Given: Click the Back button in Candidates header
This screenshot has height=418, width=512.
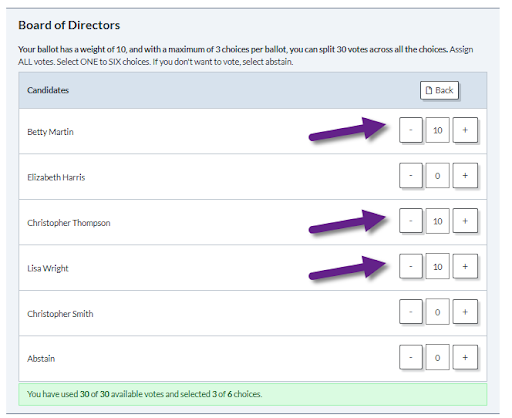Looking at the screenshot, I should 439,90.
